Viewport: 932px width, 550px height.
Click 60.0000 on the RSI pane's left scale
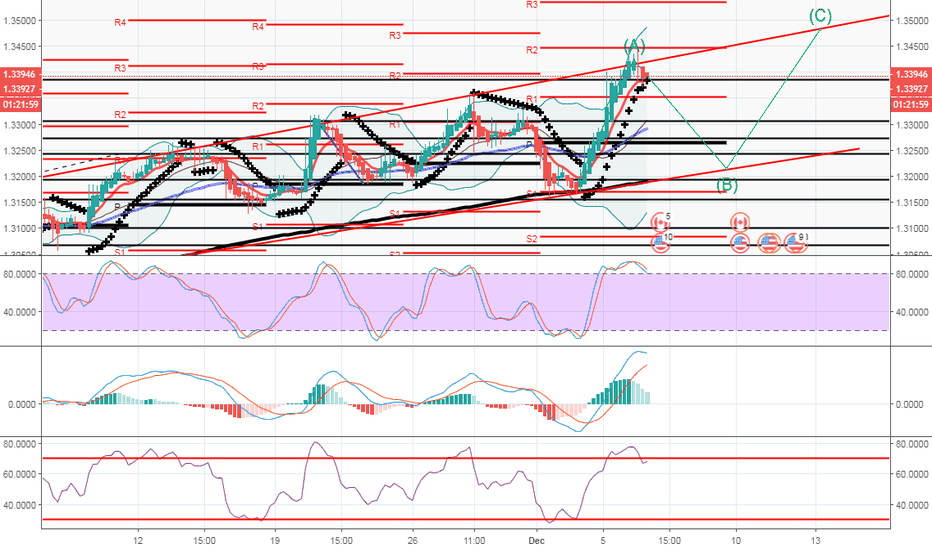point(20,474)
